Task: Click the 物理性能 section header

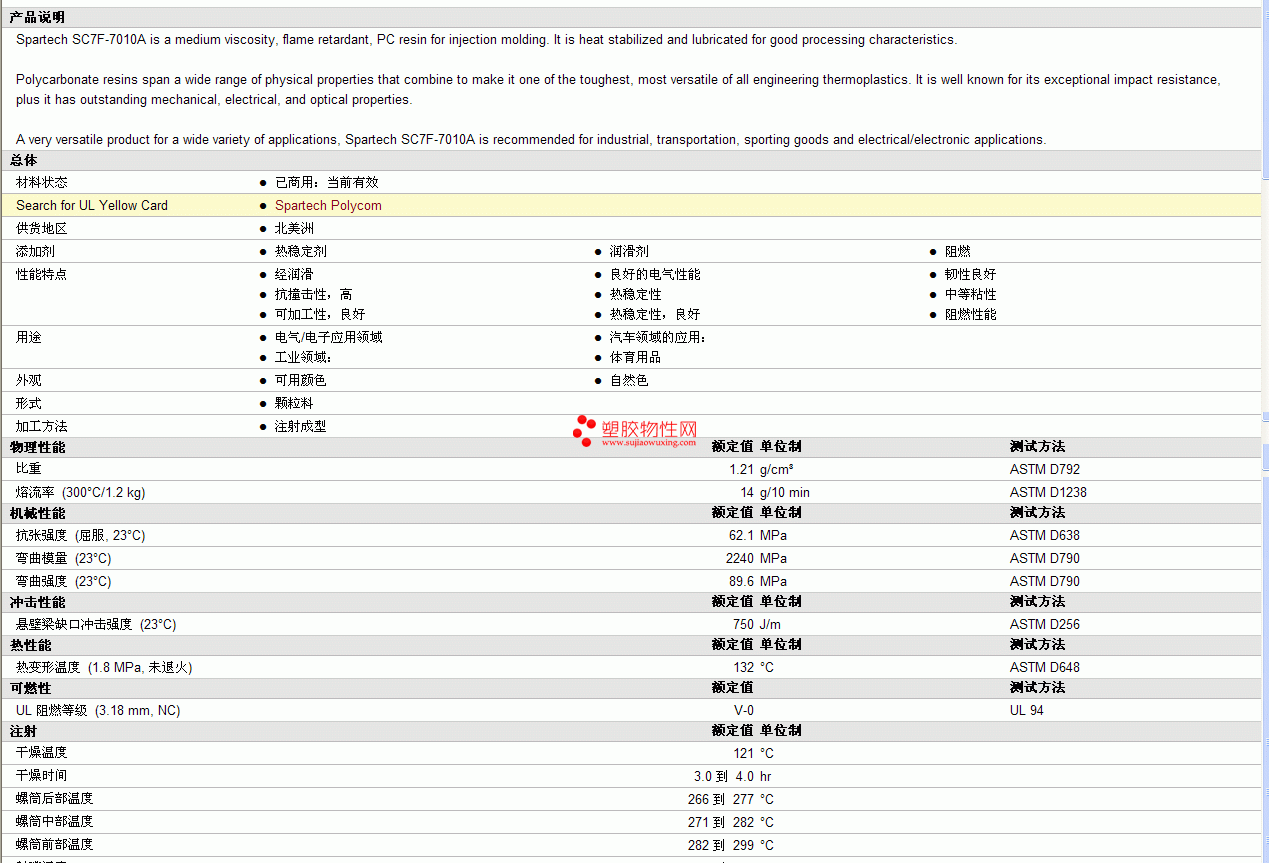Action: tap(37, 447)
